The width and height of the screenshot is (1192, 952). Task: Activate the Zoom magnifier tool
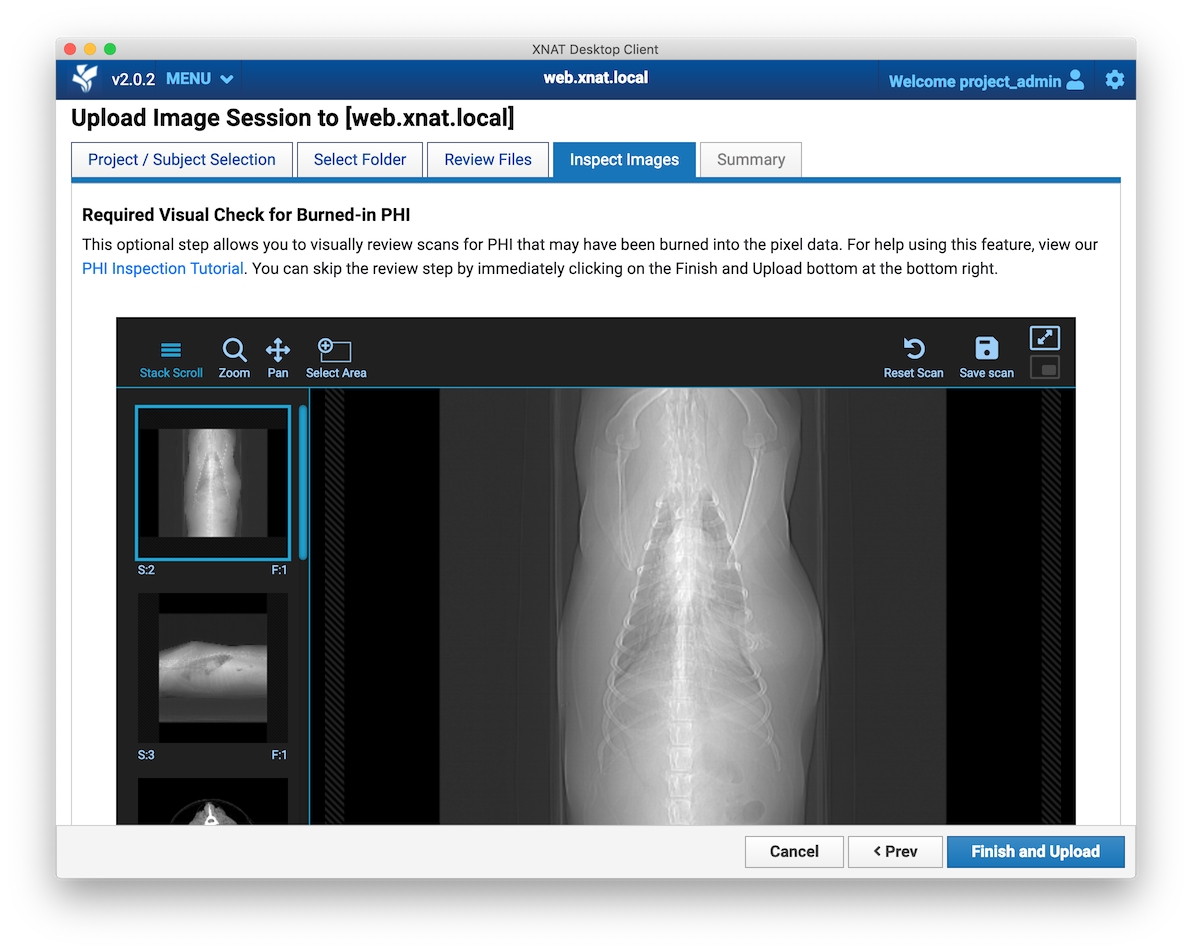[234, 359]
